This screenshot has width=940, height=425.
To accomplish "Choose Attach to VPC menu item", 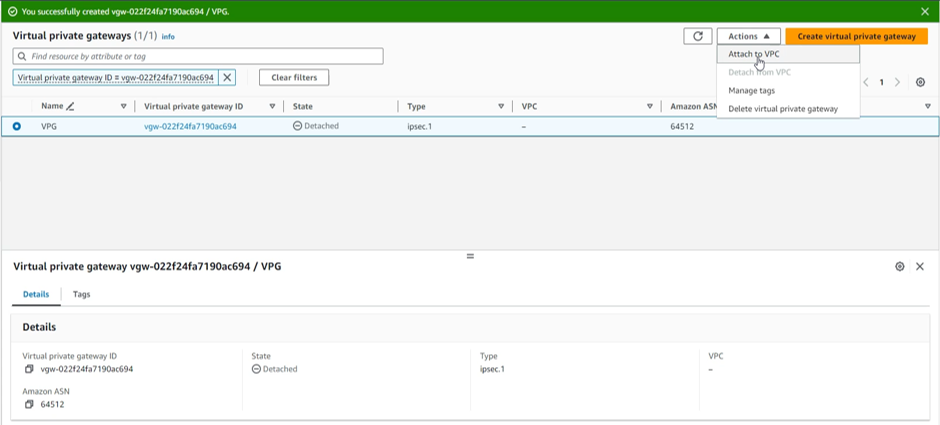I will (754, 54).
